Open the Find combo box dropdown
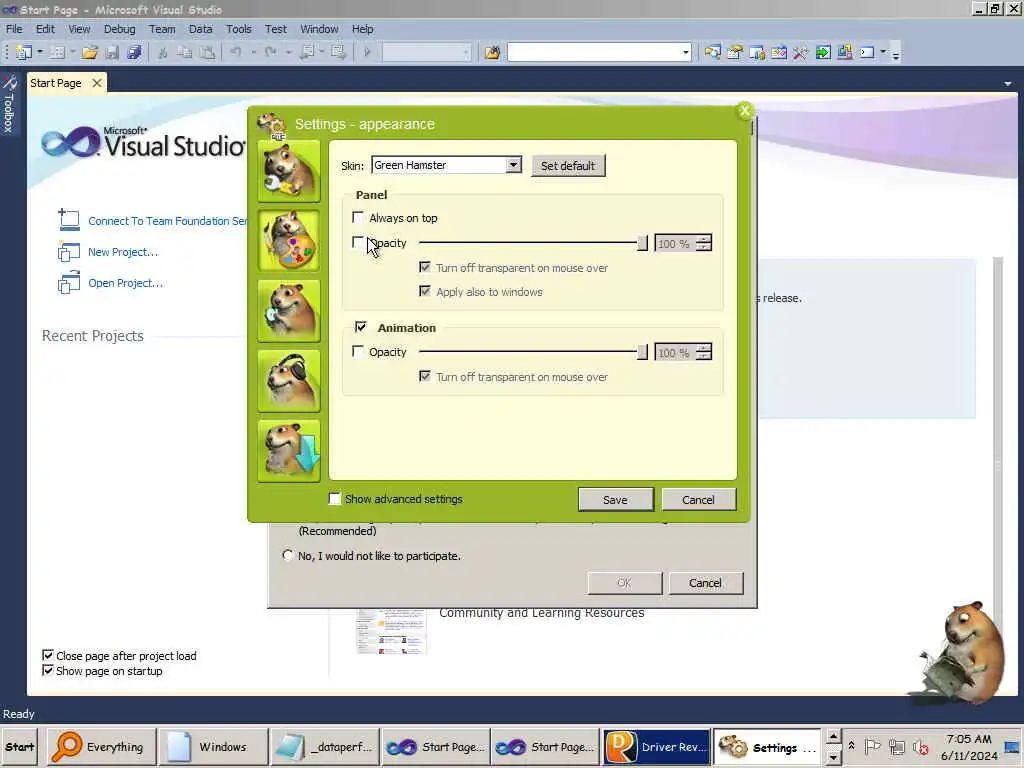 coord(685,52)
